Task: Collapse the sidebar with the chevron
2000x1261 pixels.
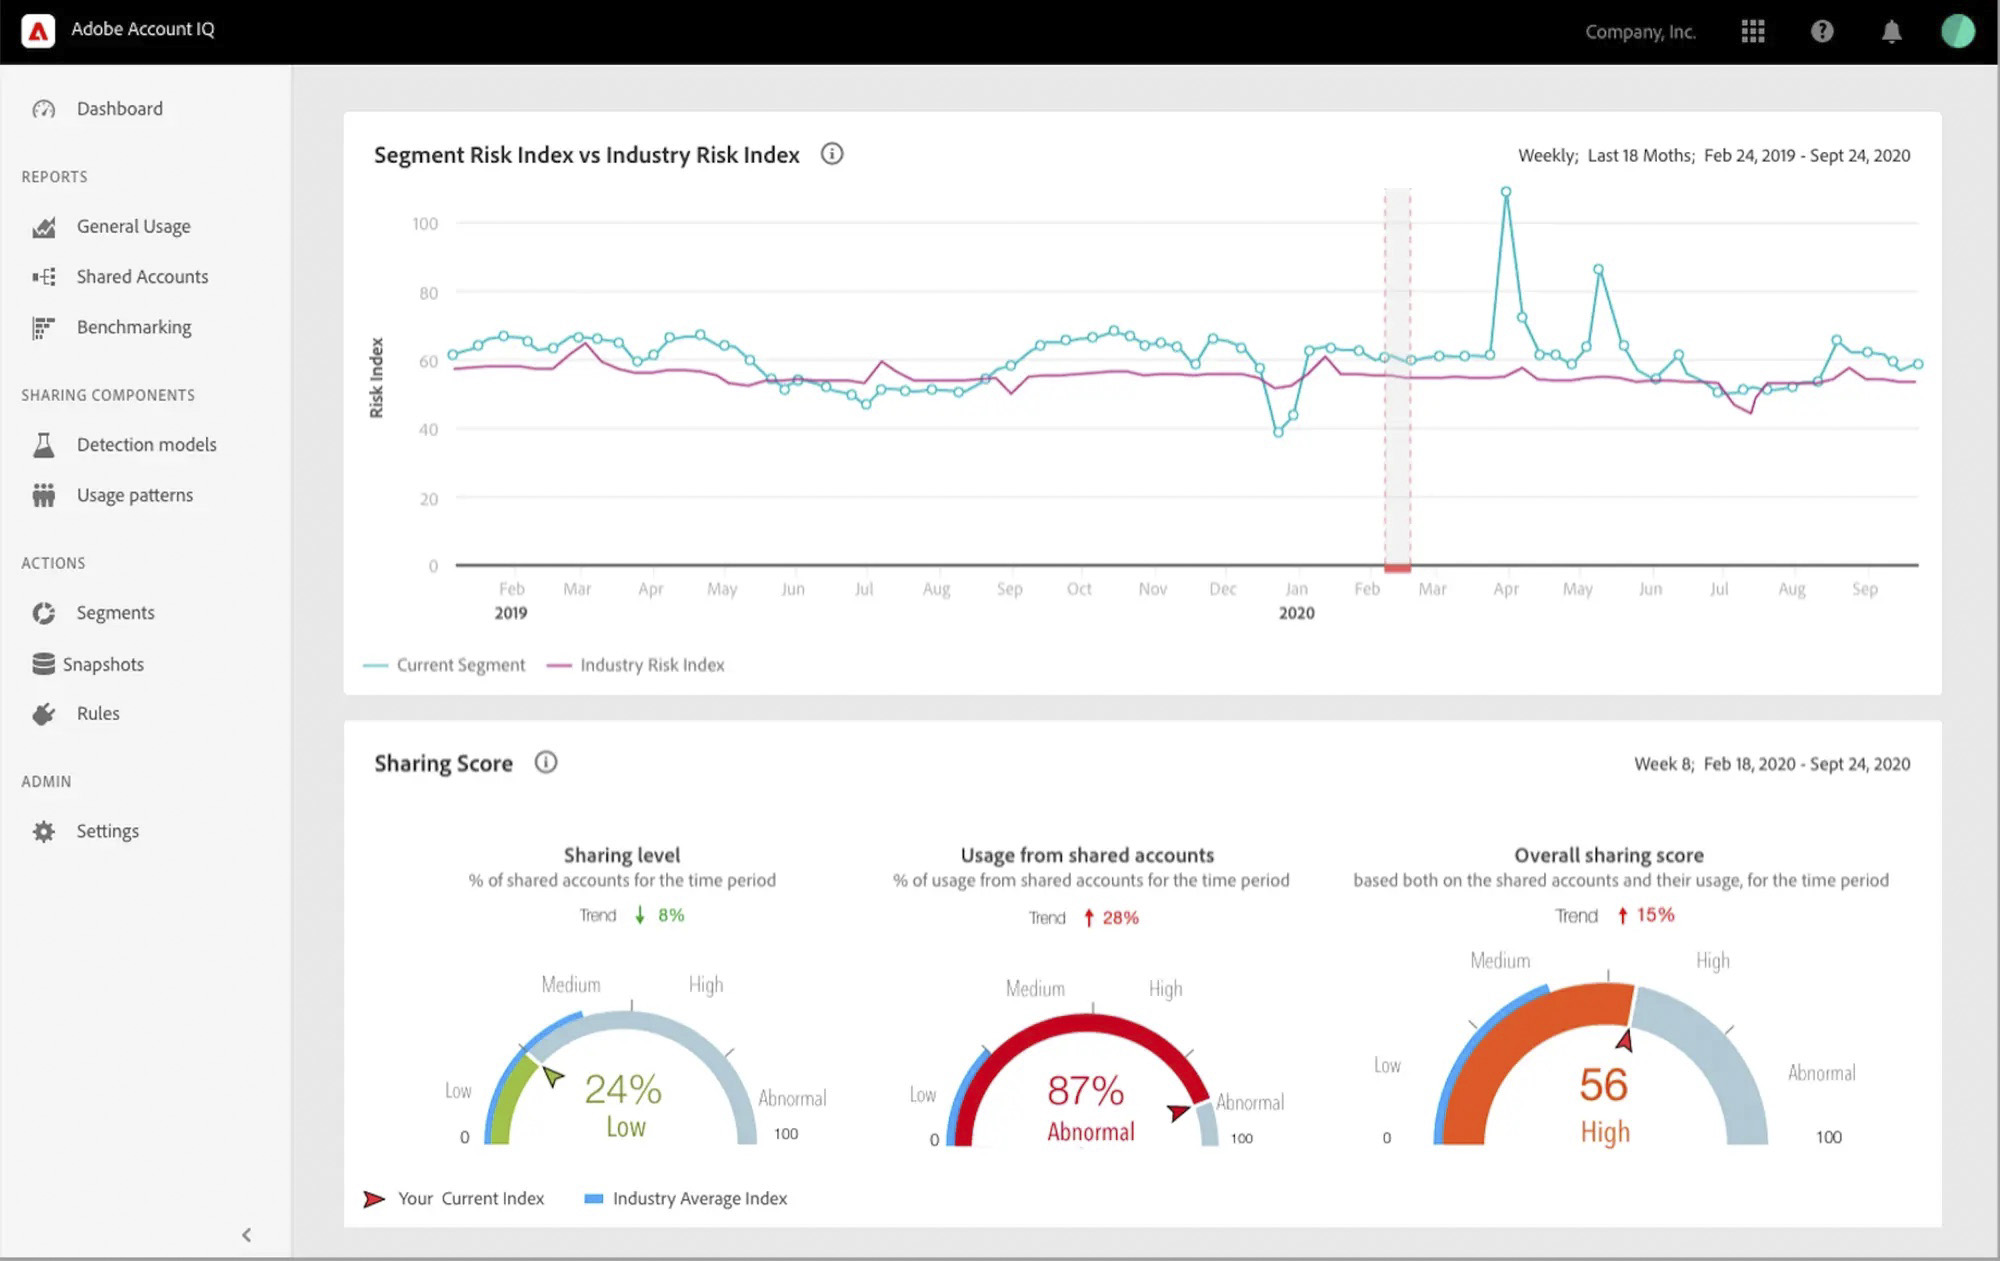Action: pos(246,1235)
